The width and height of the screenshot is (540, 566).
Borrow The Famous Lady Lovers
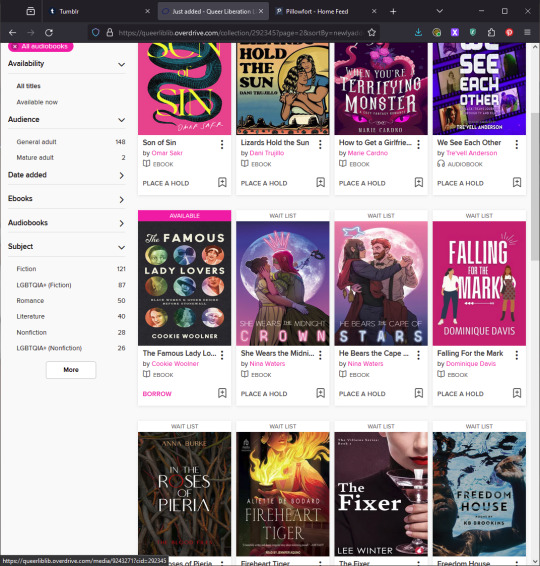(157, 394)
